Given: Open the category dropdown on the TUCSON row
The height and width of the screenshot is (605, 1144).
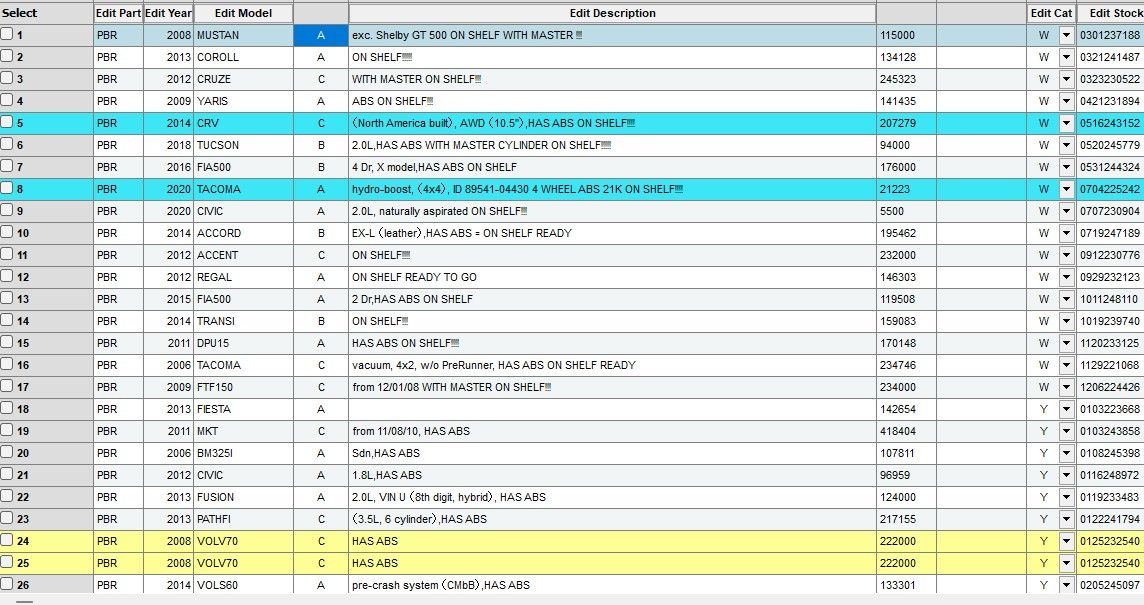Looking at the screenshot, I should point(1067,145).
